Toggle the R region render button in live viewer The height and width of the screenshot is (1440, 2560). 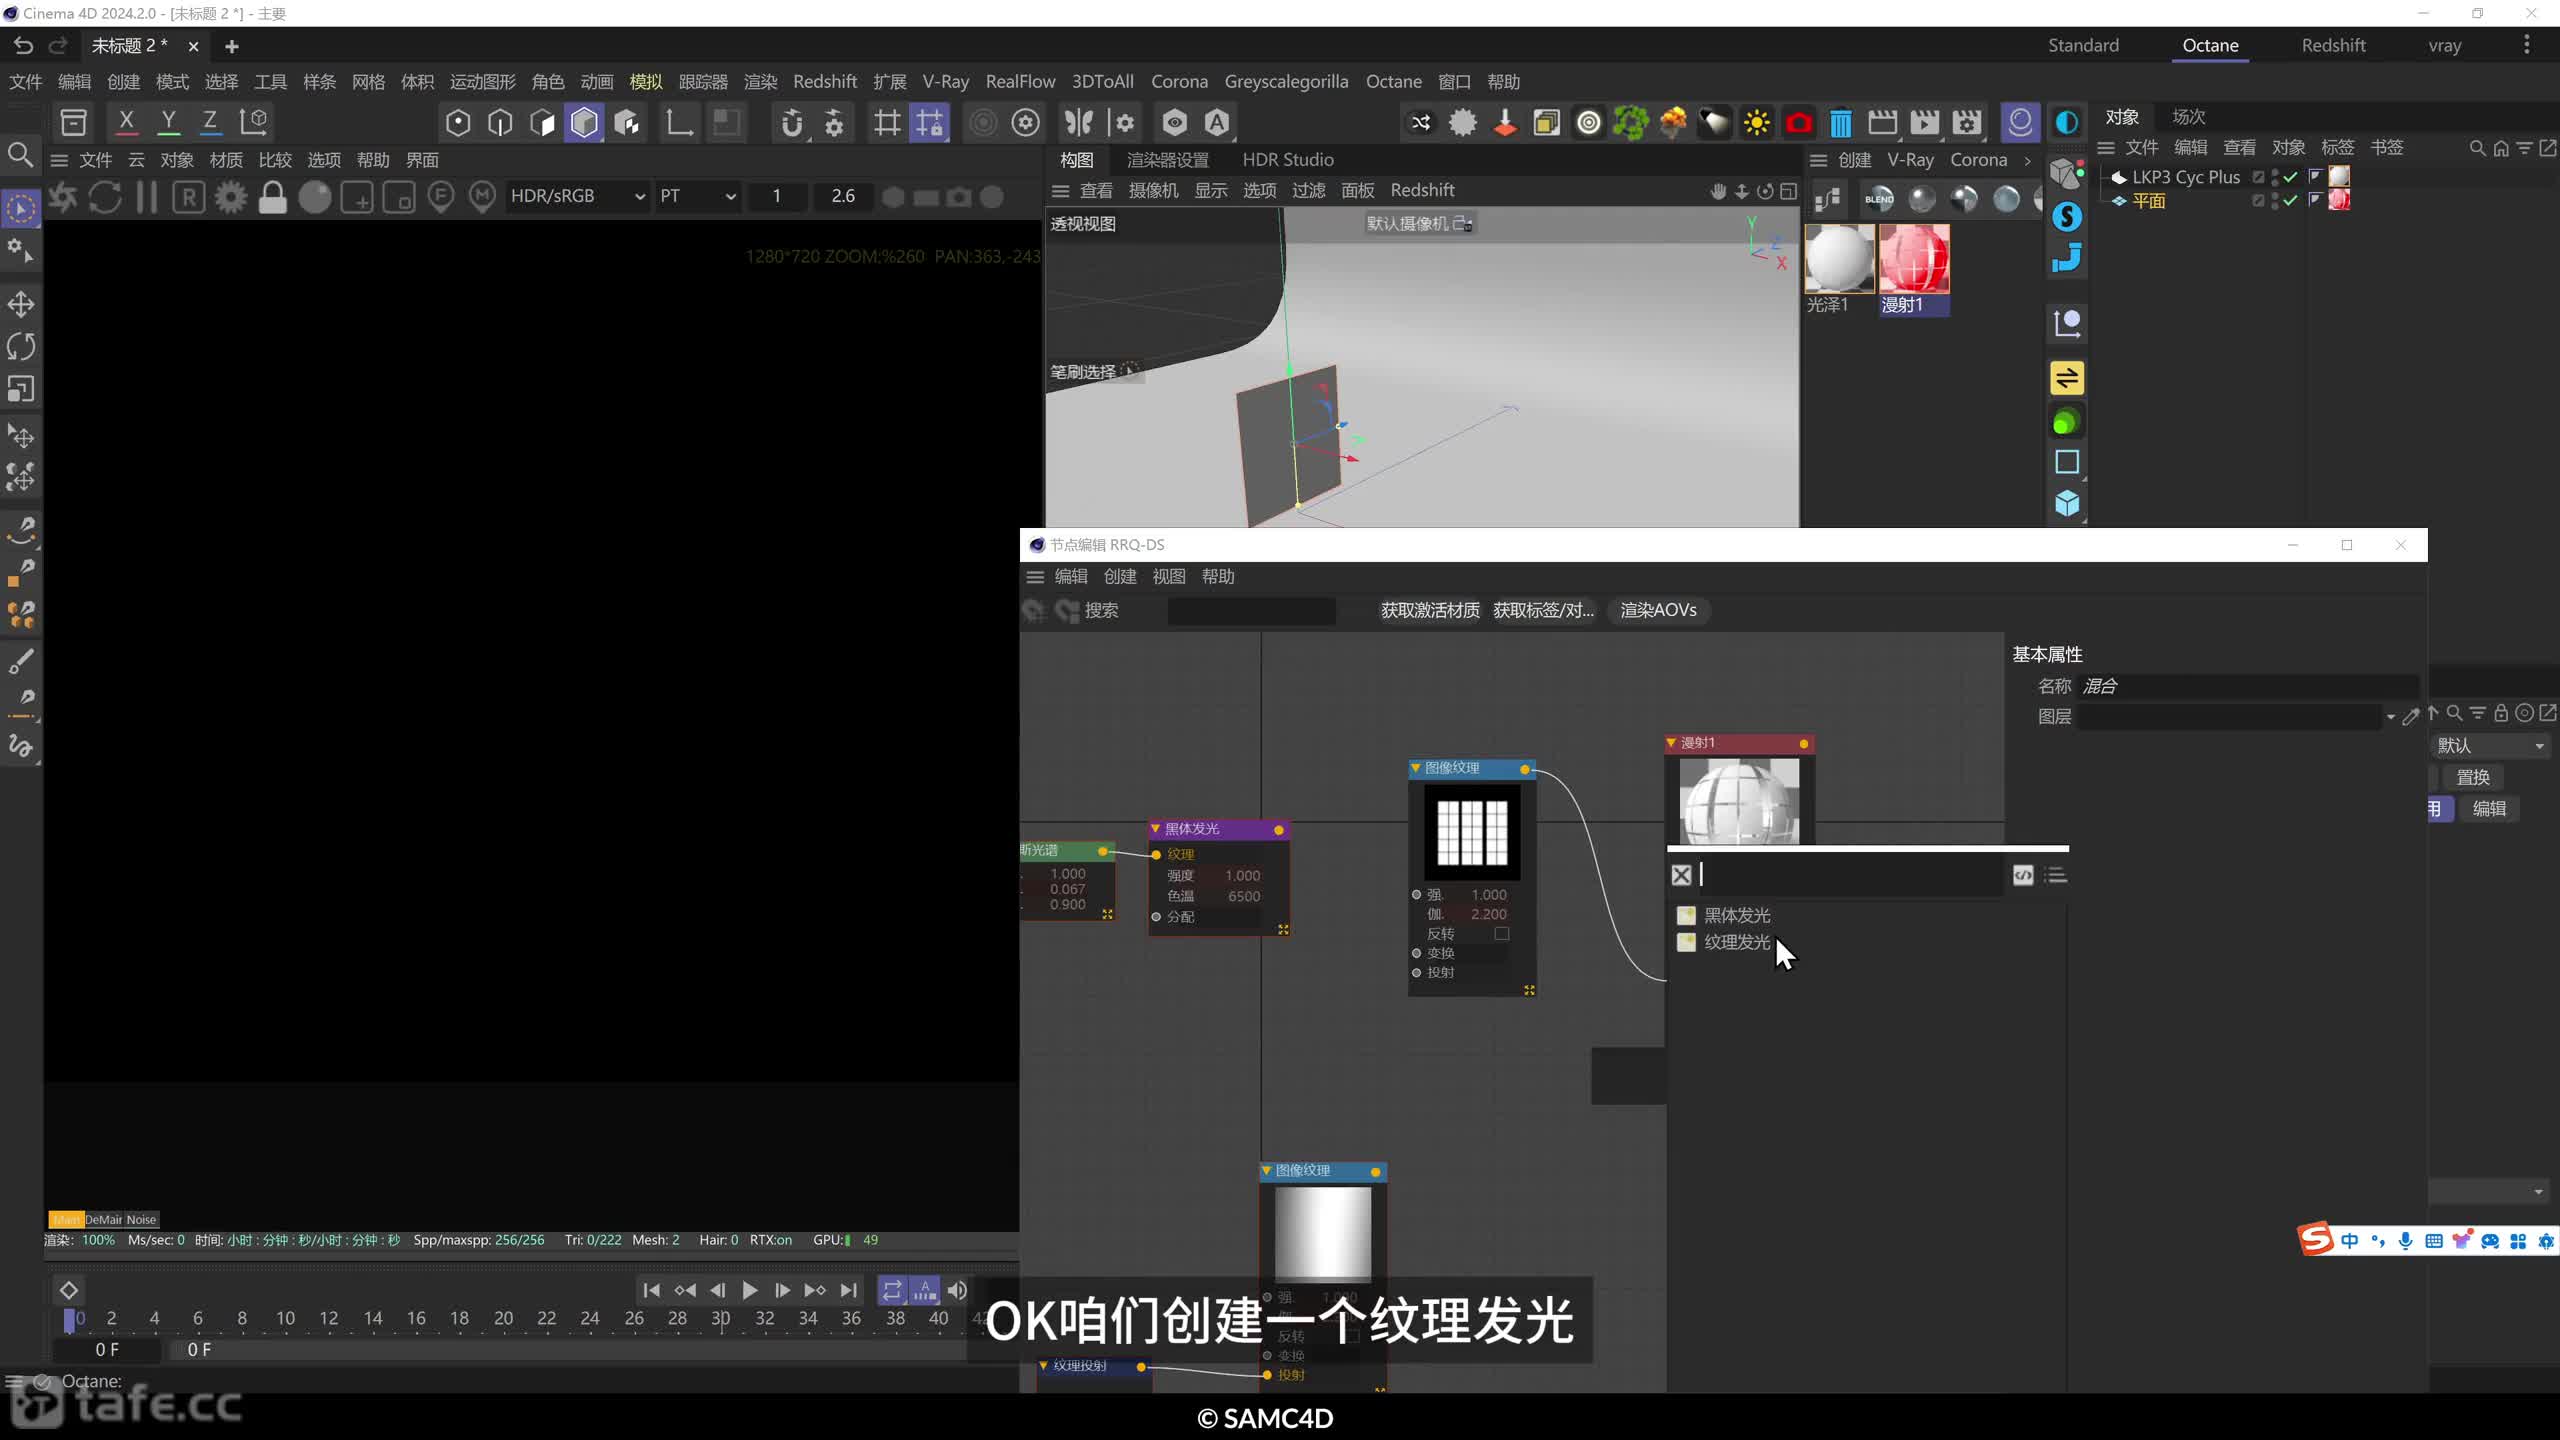(189, 197)
